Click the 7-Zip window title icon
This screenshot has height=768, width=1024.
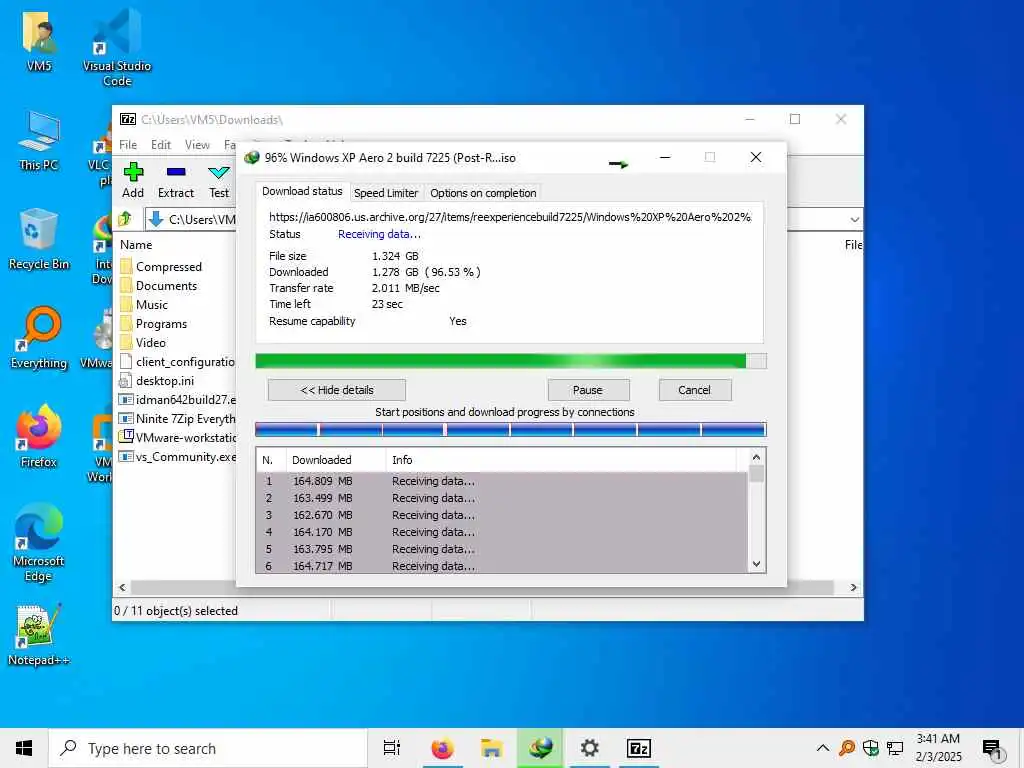[128, 119]
